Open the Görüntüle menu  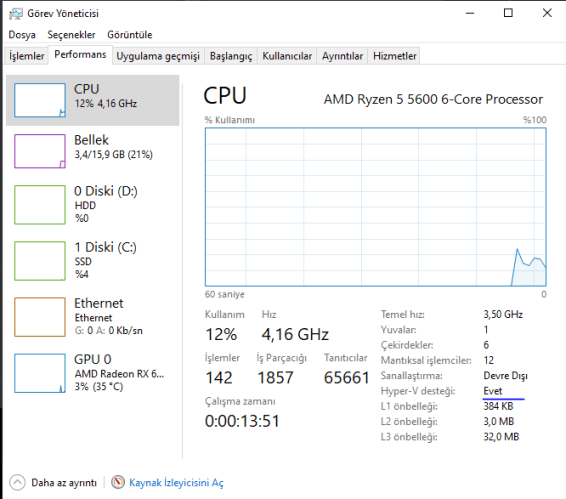[130, 35]
